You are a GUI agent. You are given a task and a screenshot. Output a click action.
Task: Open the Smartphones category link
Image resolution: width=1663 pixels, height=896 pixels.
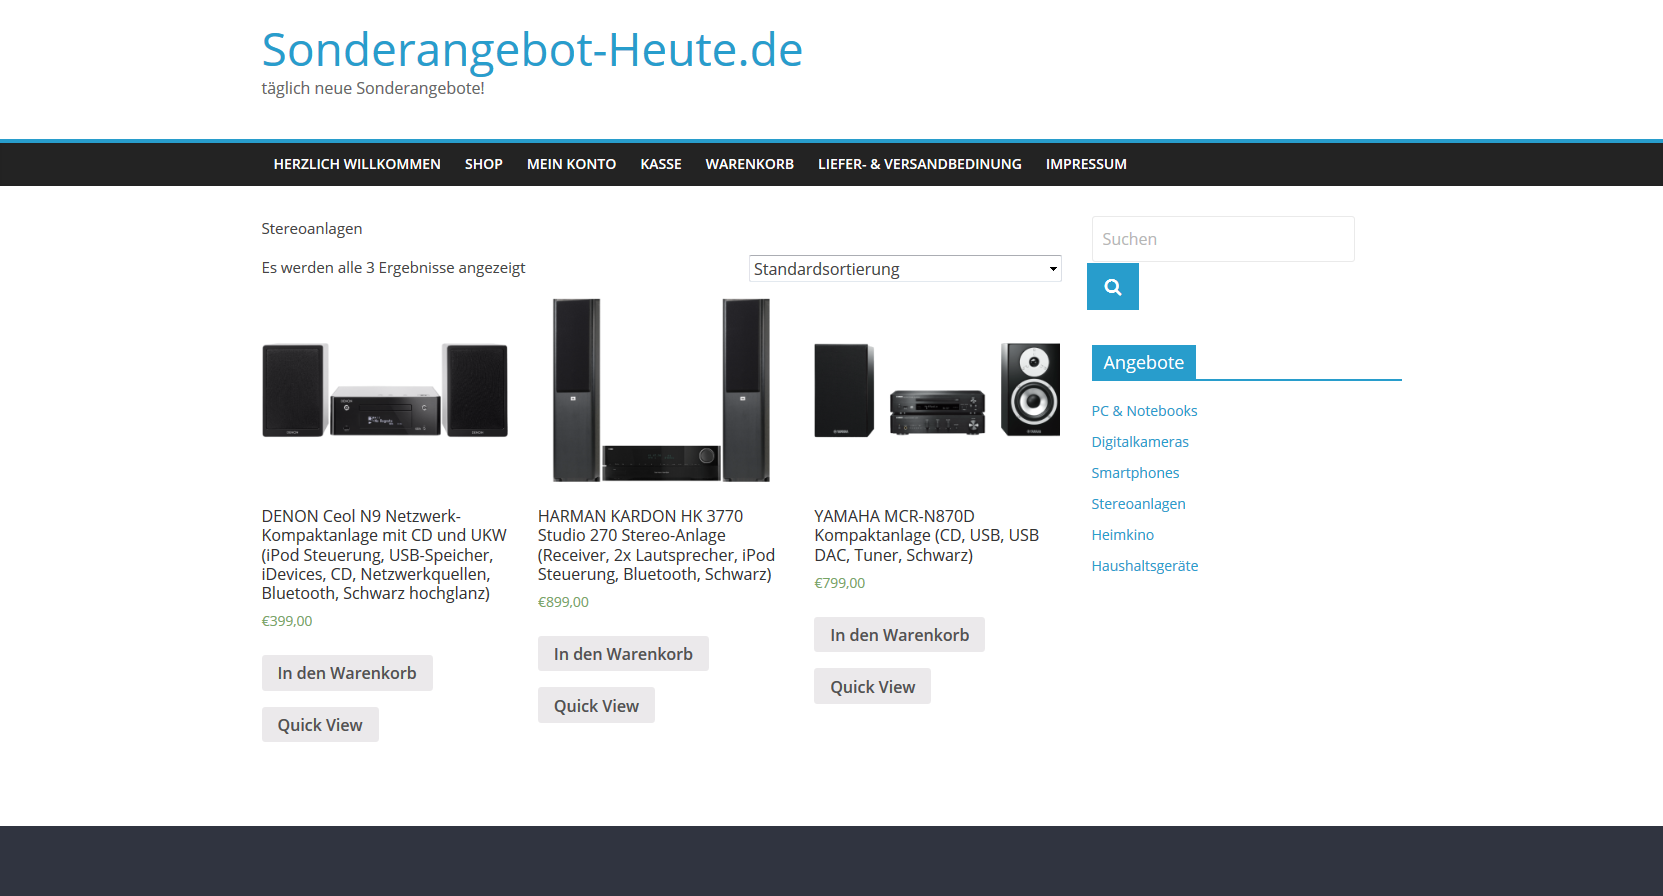point(1135,473)
